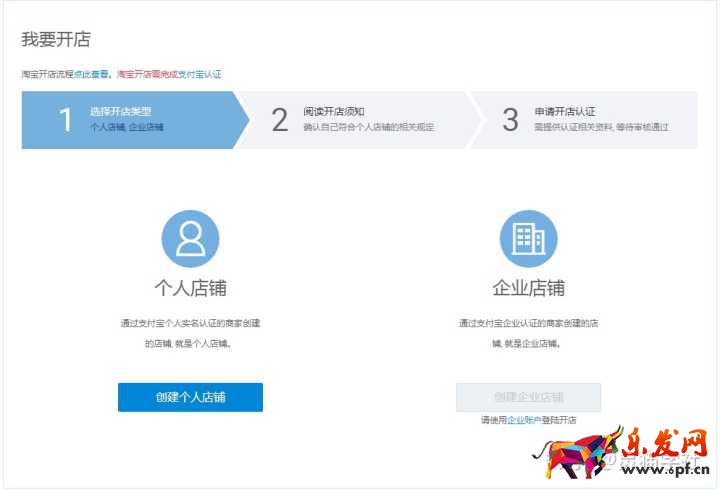Go to the 阅读开店须知 step
Viewport: 720px width, 490px height.
[334, 112]
